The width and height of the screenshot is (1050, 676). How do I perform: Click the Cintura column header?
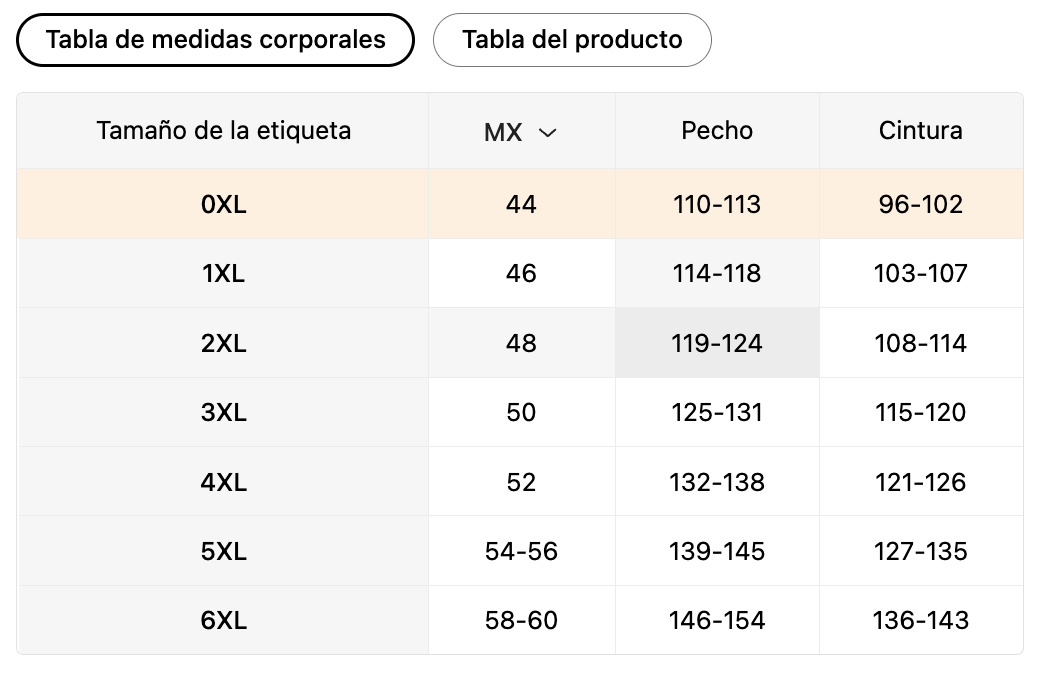[921, 131]
